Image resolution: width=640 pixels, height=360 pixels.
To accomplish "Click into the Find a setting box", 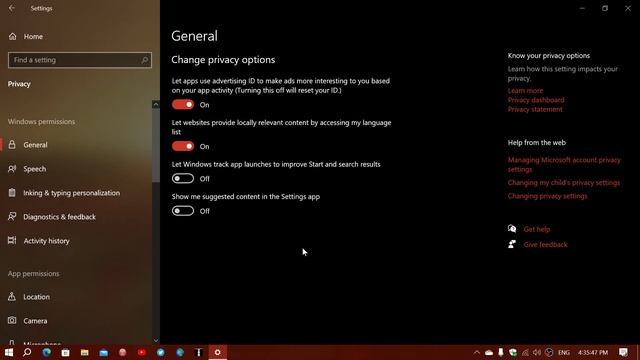I will pos(80,60).
